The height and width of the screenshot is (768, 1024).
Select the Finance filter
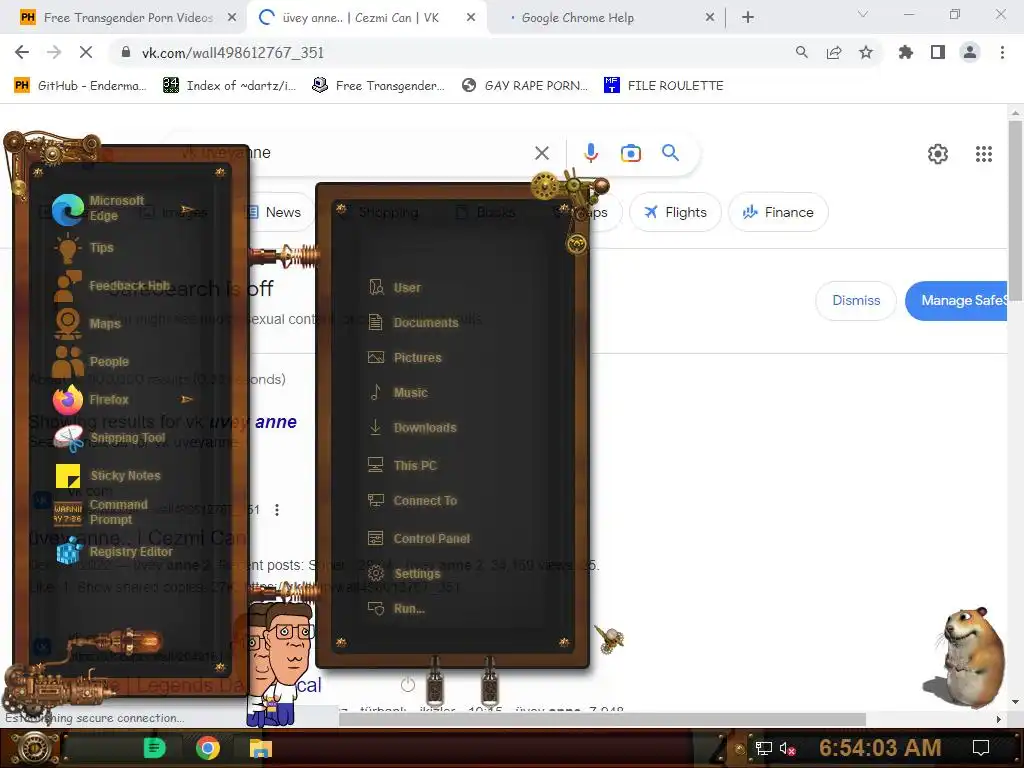pyautogui.click(x=778, y=212)
